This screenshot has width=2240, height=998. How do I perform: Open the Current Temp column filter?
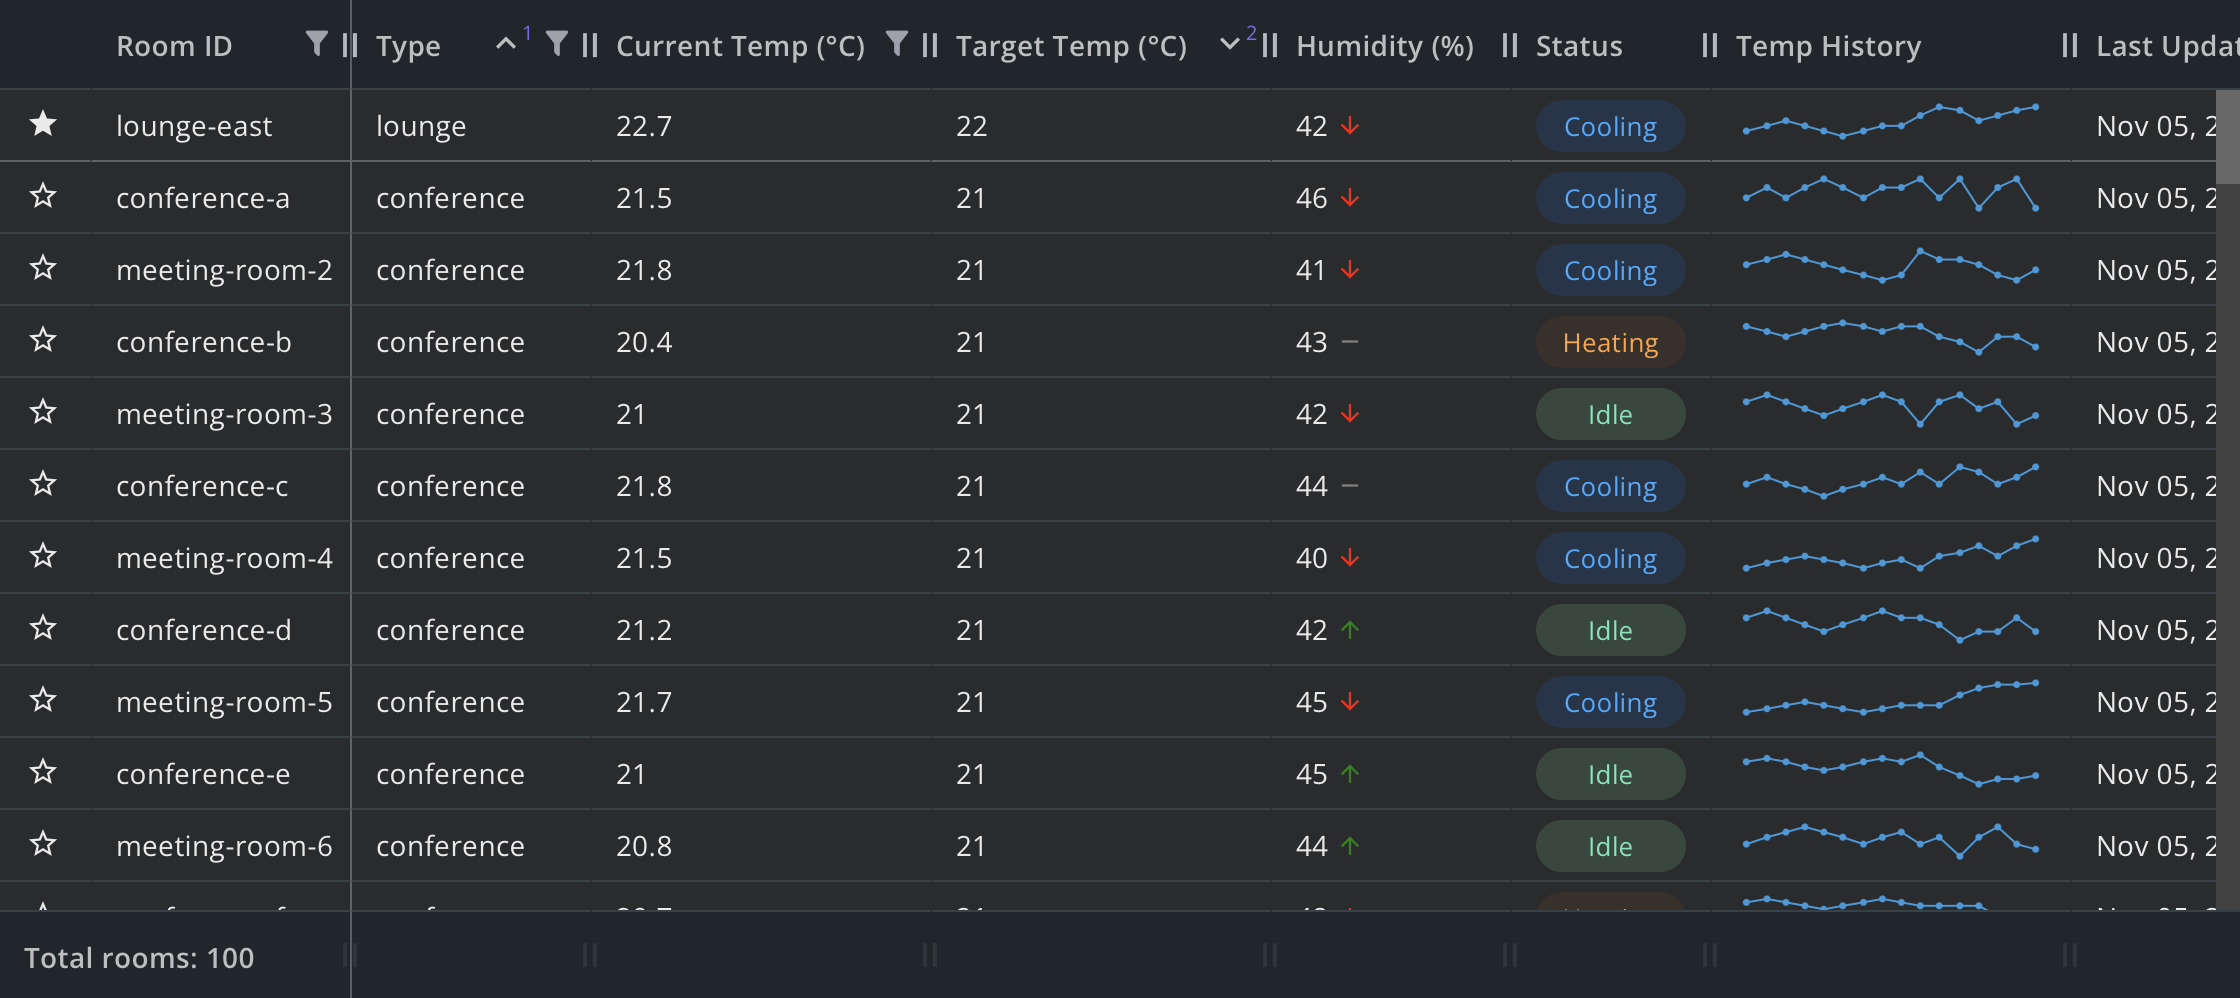[897, 44]
